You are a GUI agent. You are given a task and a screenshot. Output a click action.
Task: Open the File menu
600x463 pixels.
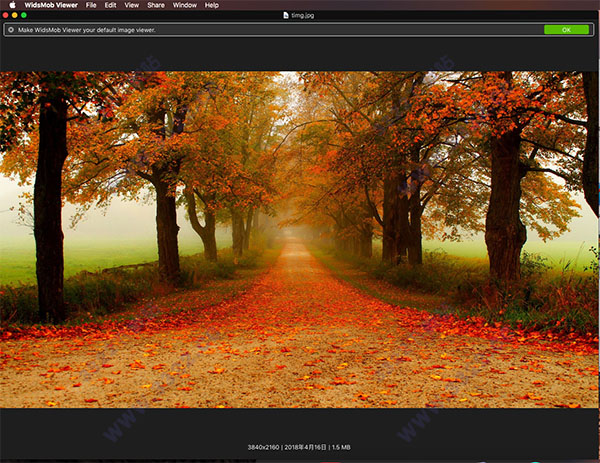point(91,5)
